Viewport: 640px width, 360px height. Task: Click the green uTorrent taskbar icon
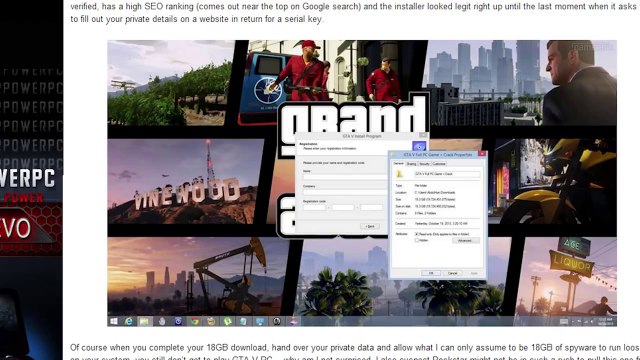click(227, 321)
